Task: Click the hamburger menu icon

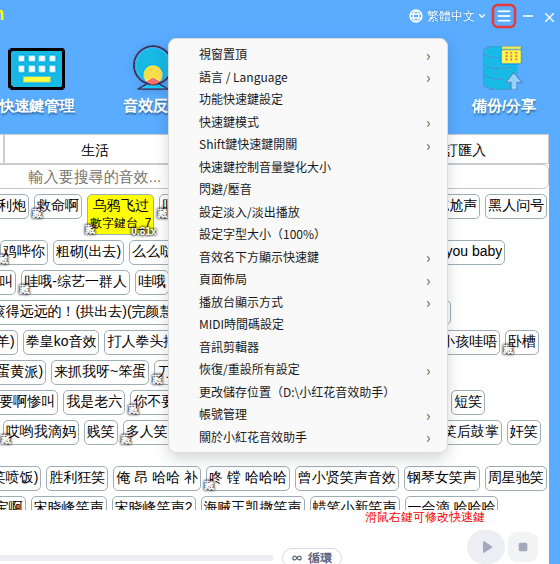Action: 504,16
